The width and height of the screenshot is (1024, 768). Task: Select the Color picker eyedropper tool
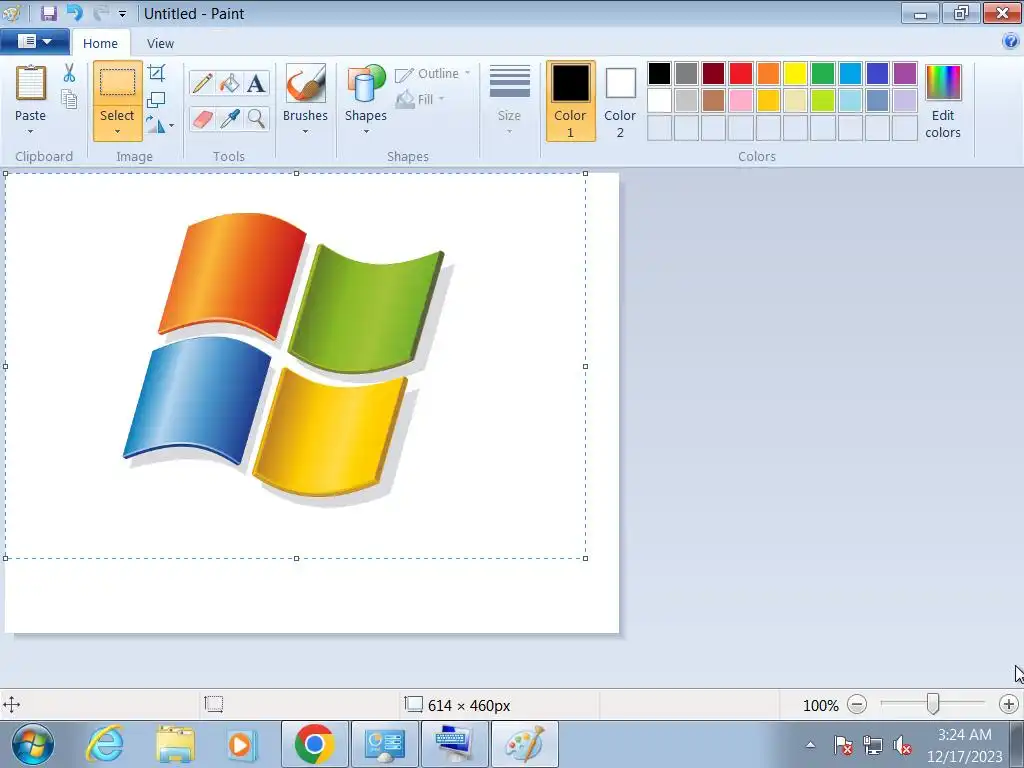coord(230,119)
